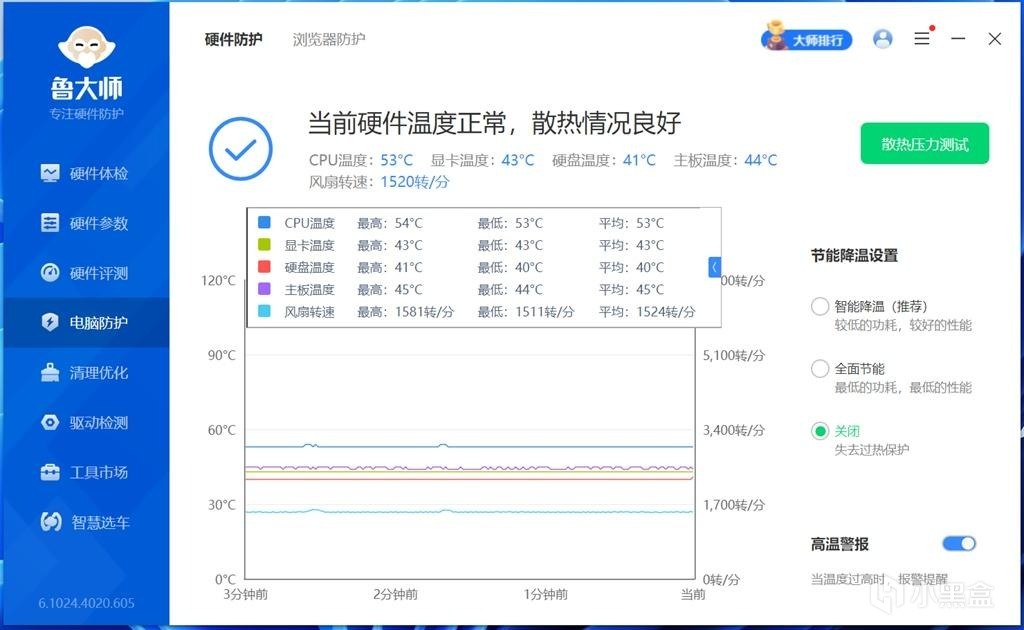The width and height of the screenshot is (1024, 630).
Task: Click the 2分钟前 time axis label
Action: click(x=395, y=594)
